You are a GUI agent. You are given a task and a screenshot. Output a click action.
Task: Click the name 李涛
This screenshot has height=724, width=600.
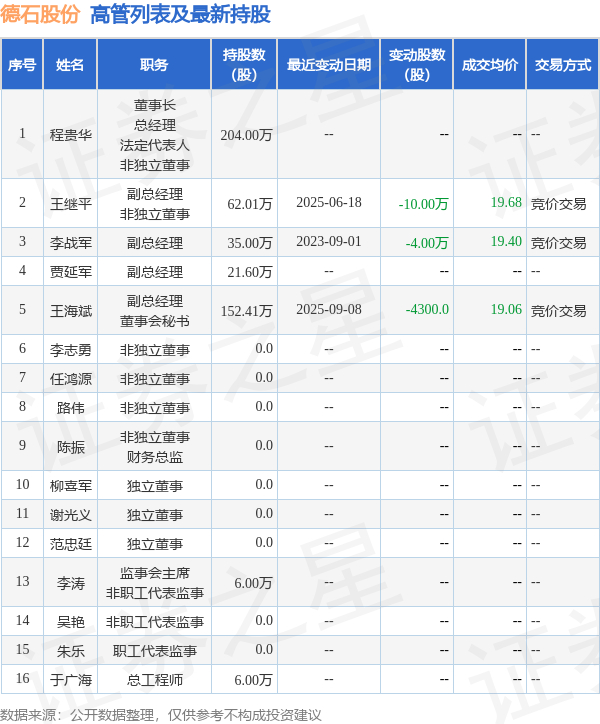pos(71,583)
